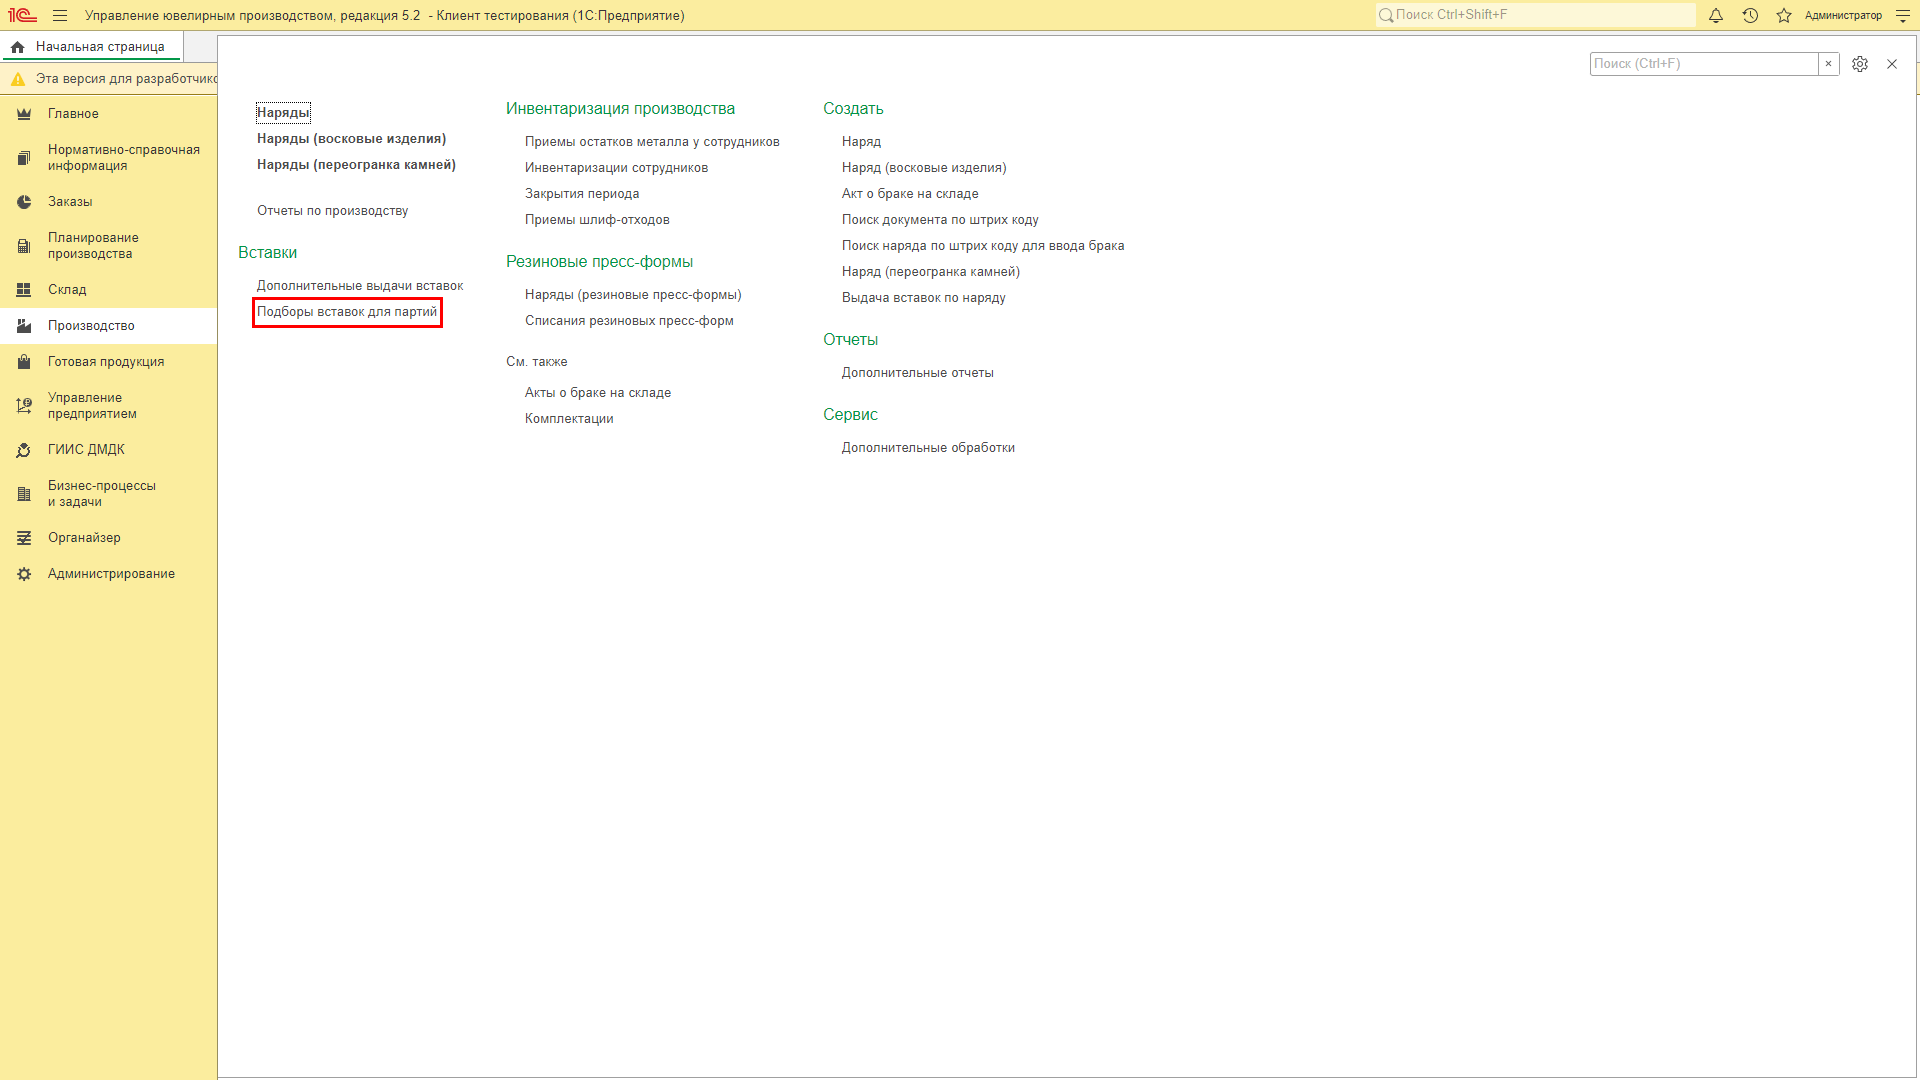
Task: Open Приемы остатков металла у сотрудников
Action: [x=652, y=142]
